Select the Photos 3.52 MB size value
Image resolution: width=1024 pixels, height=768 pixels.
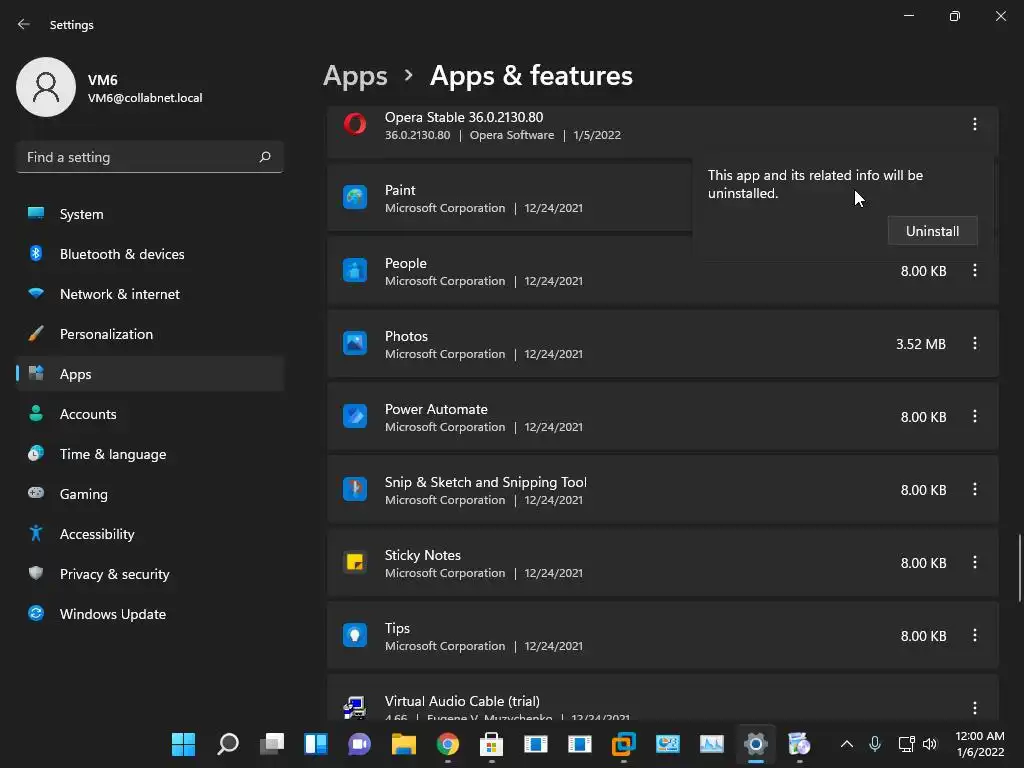920,344
